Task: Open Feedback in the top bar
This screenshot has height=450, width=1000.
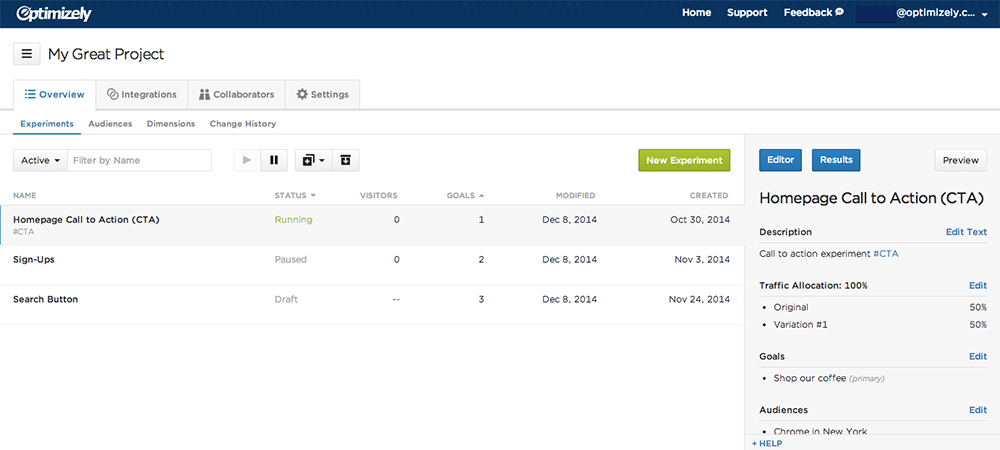Action: pos(813,13)
